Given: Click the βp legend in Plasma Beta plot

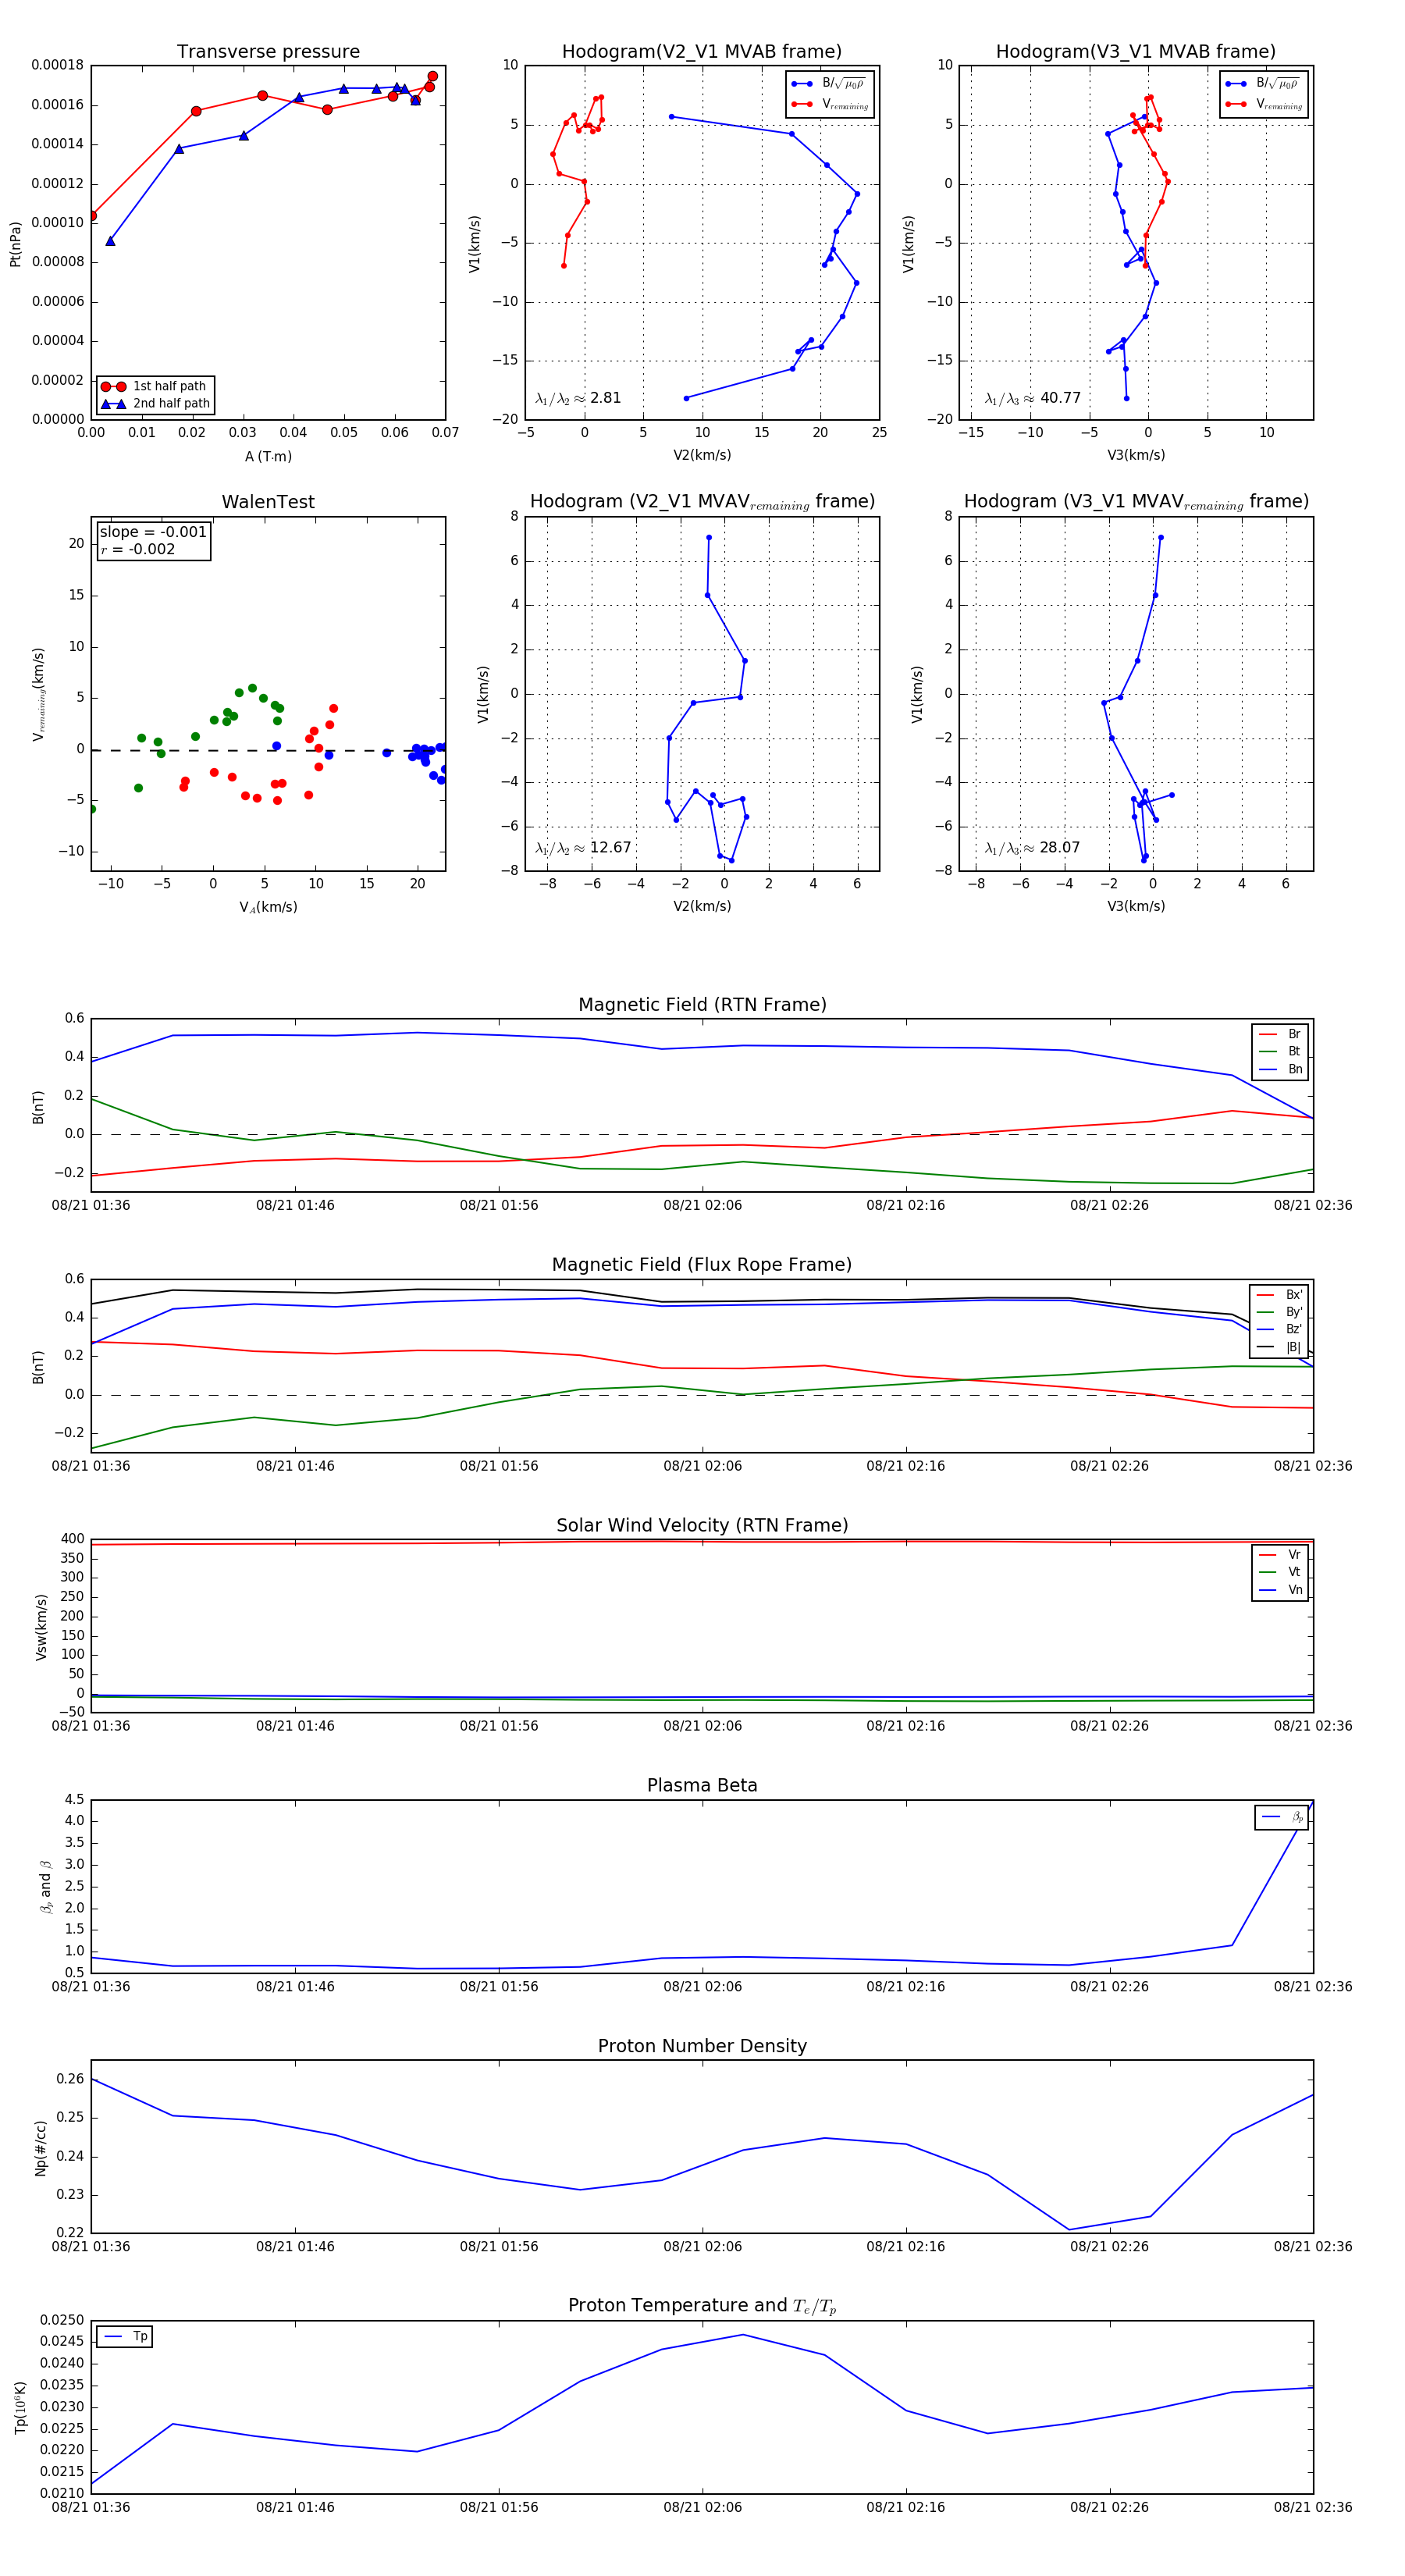Looking at the screenshot, I should point(1282,1817).
